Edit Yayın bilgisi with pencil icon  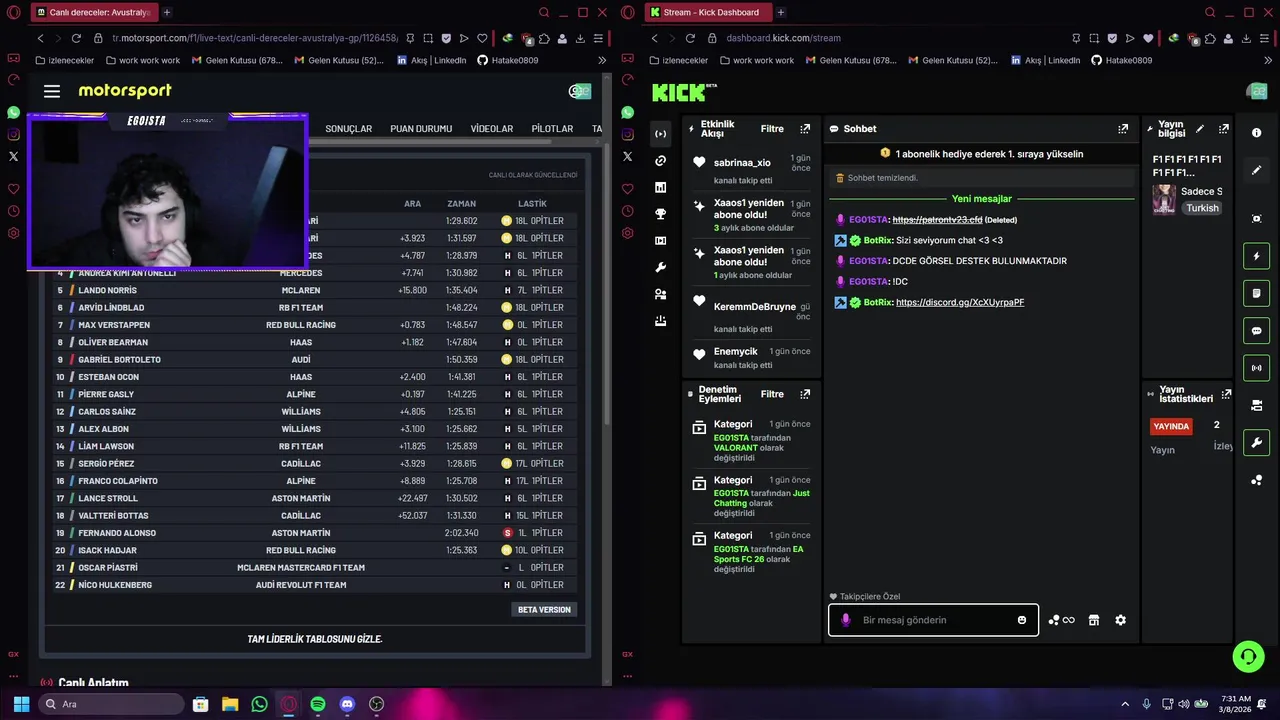[1200, 129]
